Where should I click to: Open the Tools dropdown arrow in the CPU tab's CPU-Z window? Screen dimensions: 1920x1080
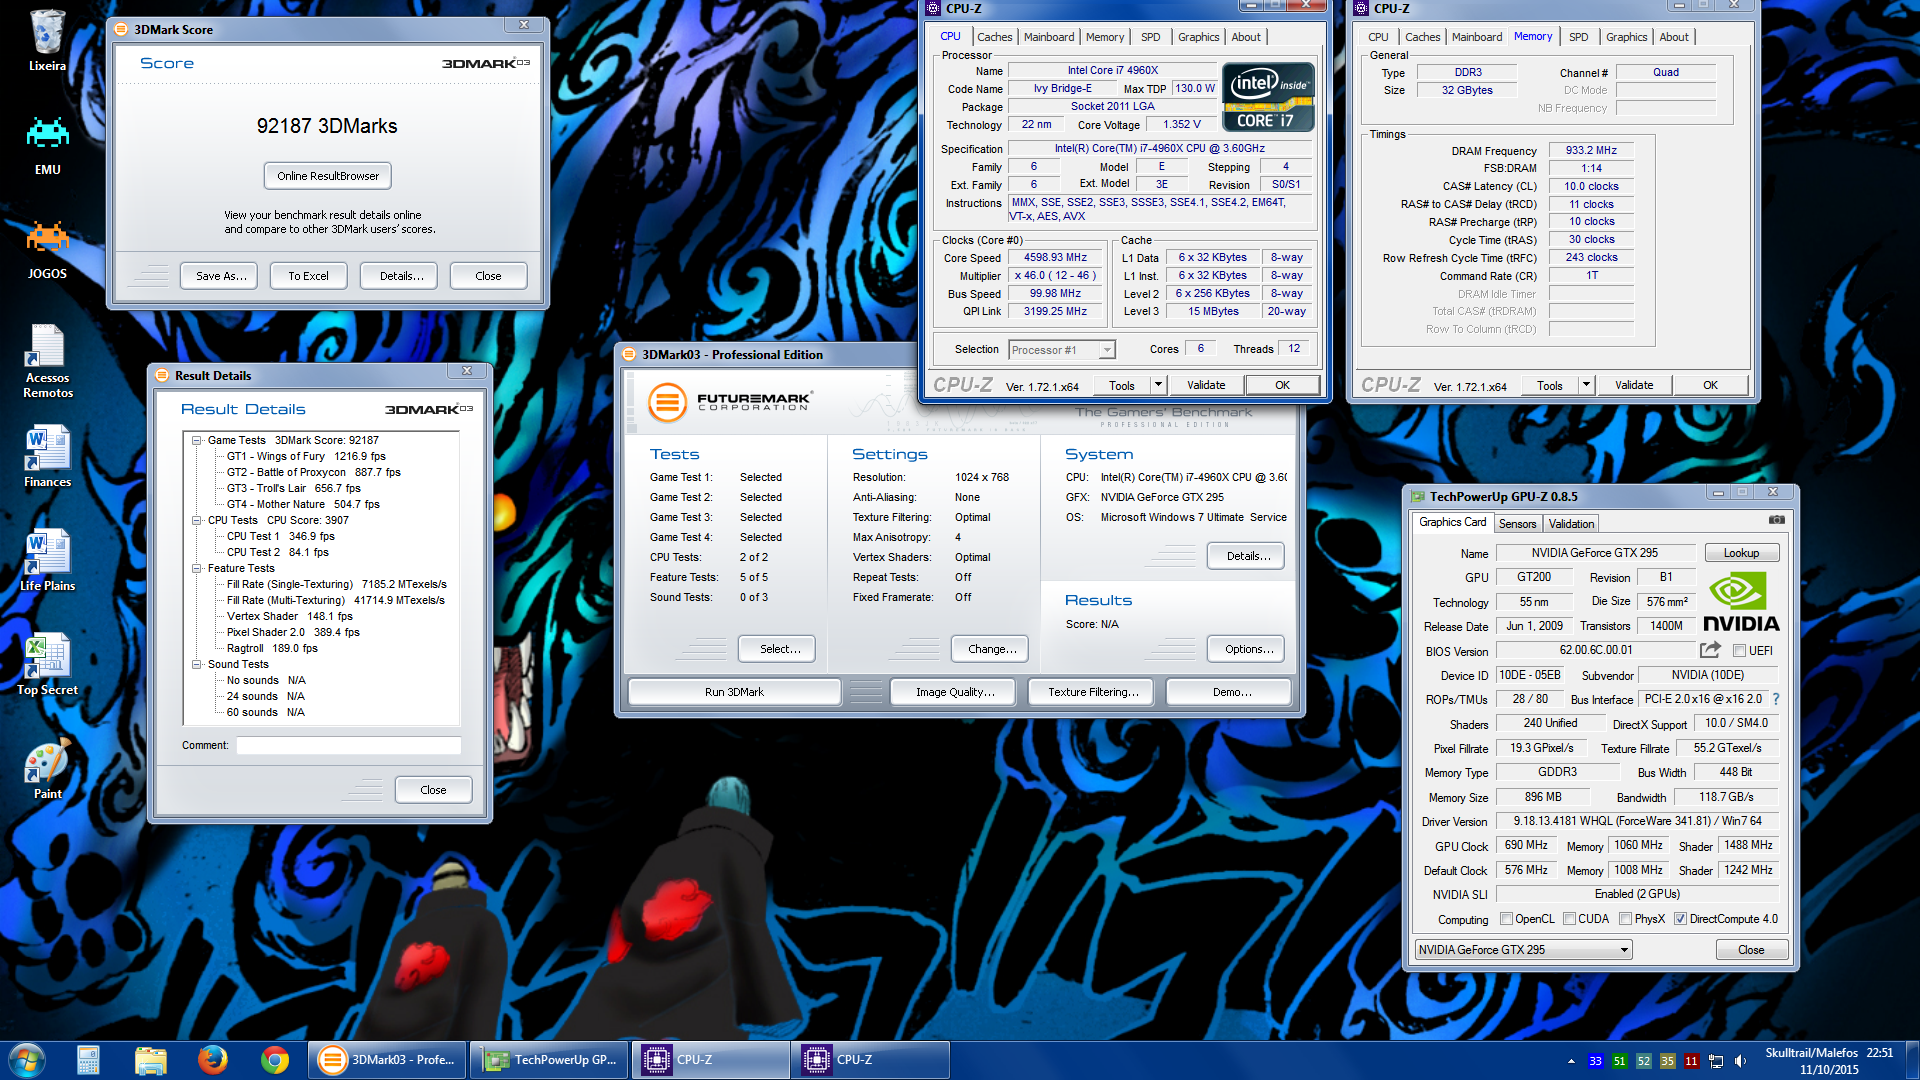pos(1158,385)
